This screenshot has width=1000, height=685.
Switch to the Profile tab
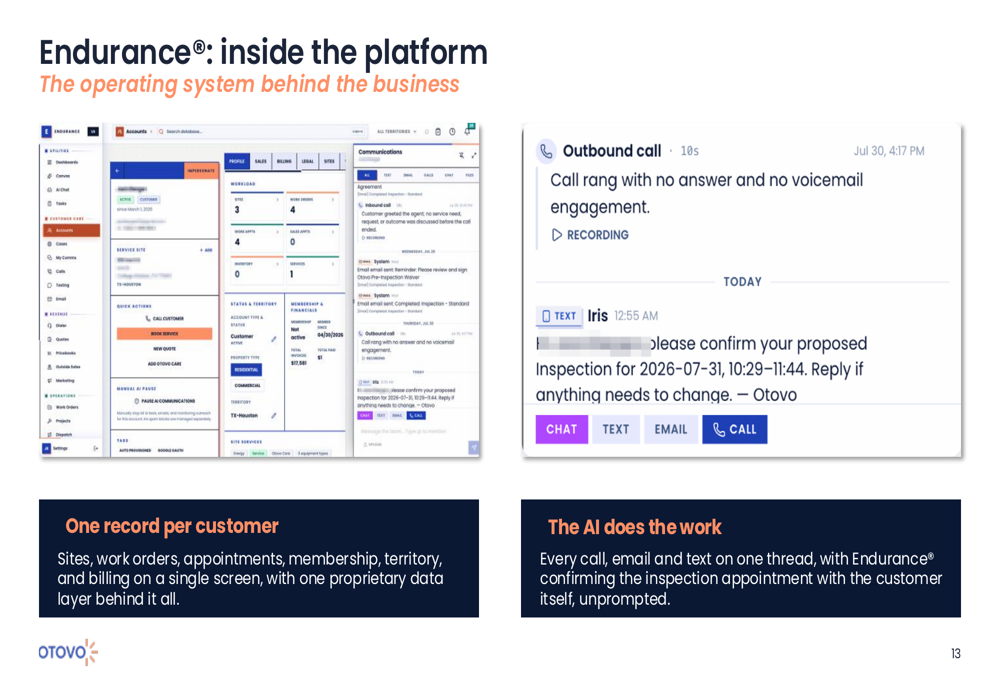pos(237,161)
